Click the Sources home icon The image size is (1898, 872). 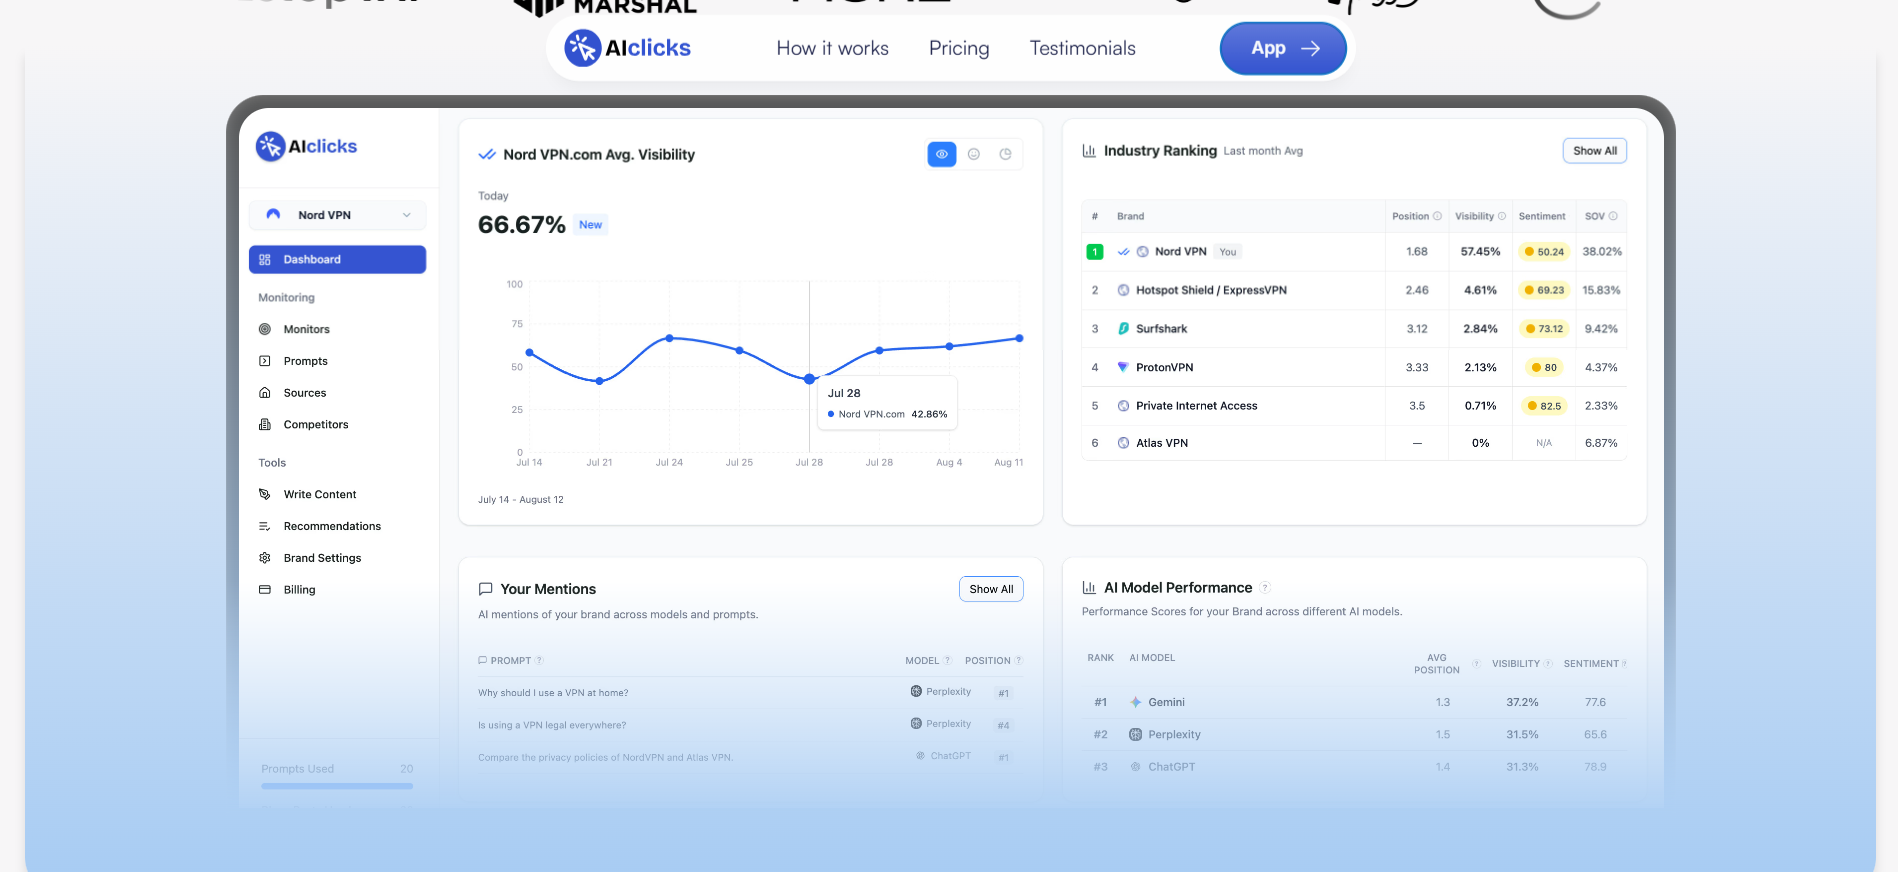265,393
